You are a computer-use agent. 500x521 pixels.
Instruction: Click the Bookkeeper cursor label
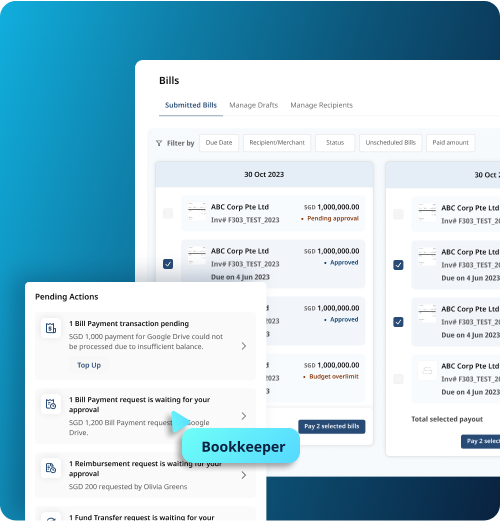tap(241, 446)
